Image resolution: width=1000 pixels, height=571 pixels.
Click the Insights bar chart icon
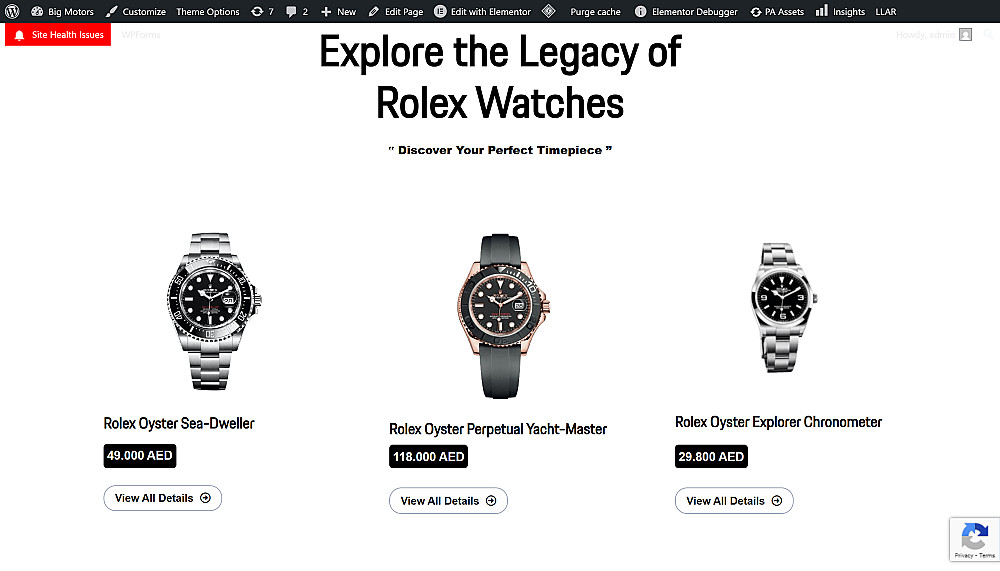tap(821, 12)
